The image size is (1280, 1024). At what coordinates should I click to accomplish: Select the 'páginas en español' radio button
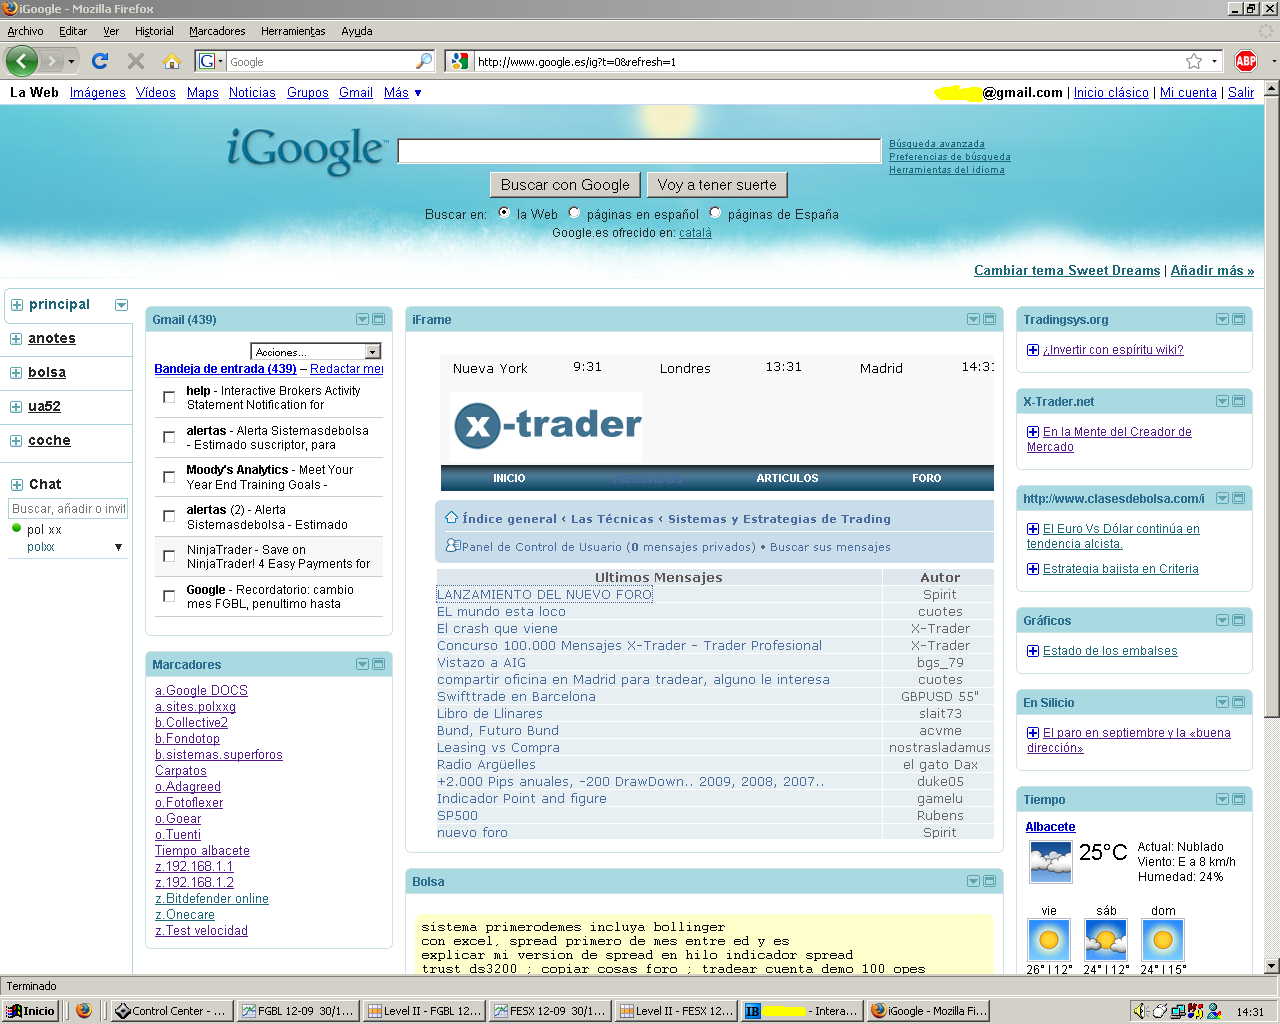(574, 213)
